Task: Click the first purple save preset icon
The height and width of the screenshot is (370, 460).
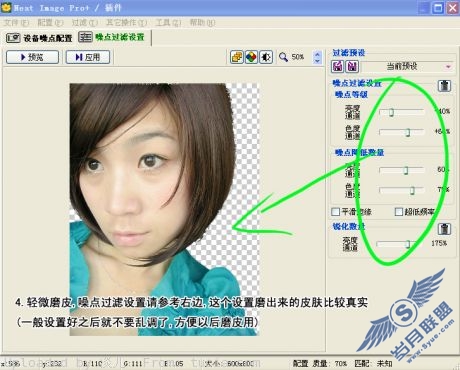Action: point(337,66)
